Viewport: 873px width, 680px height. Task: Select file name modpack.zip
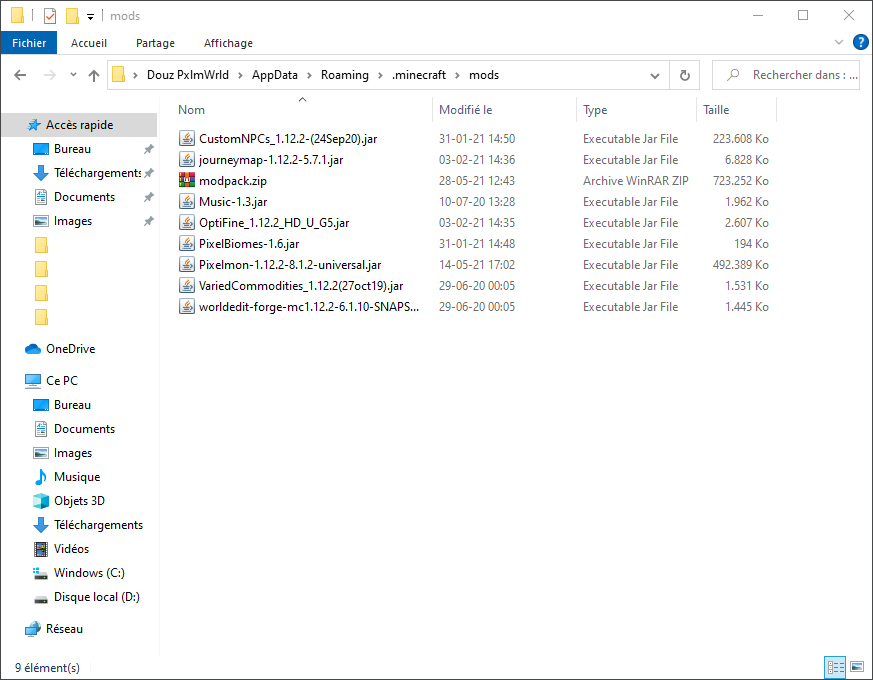click(233, 181)
